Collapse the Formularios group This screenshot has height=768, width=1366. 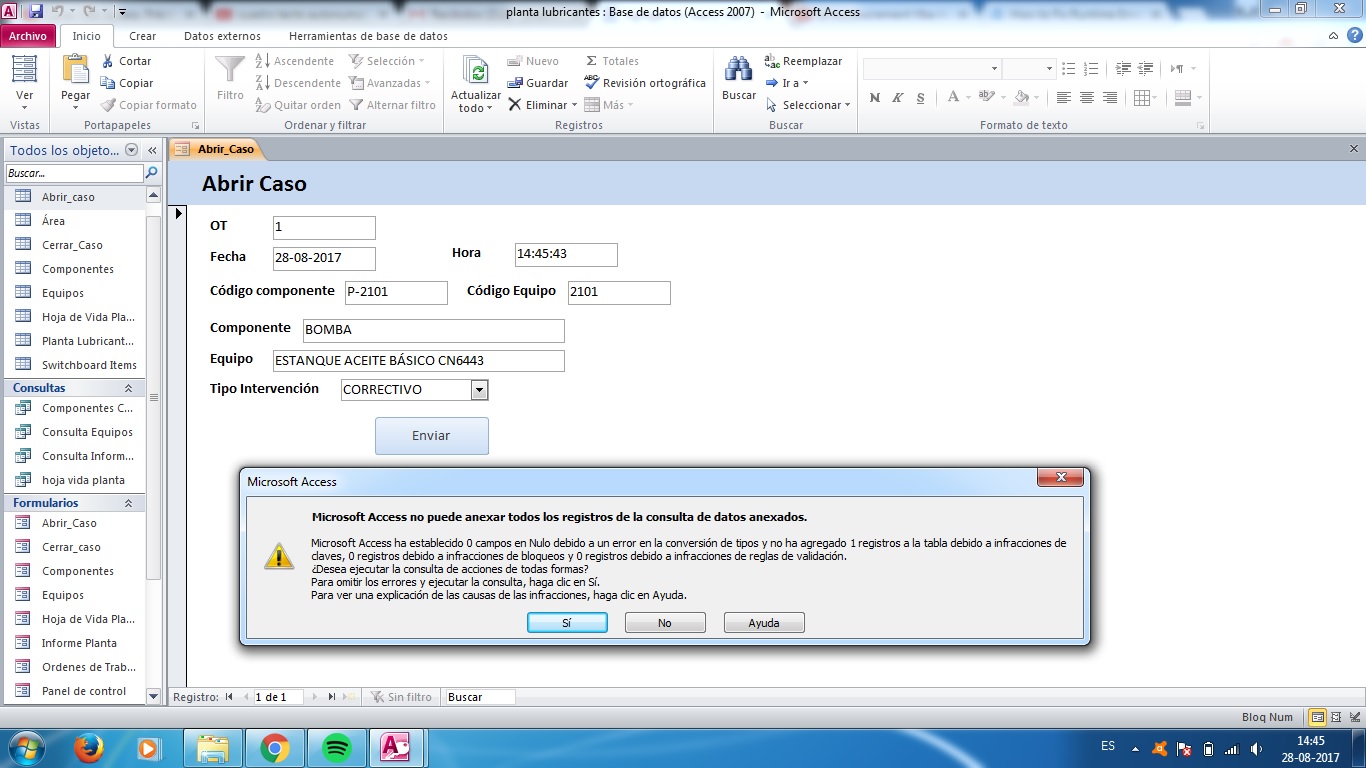click(x=128, y=503)
